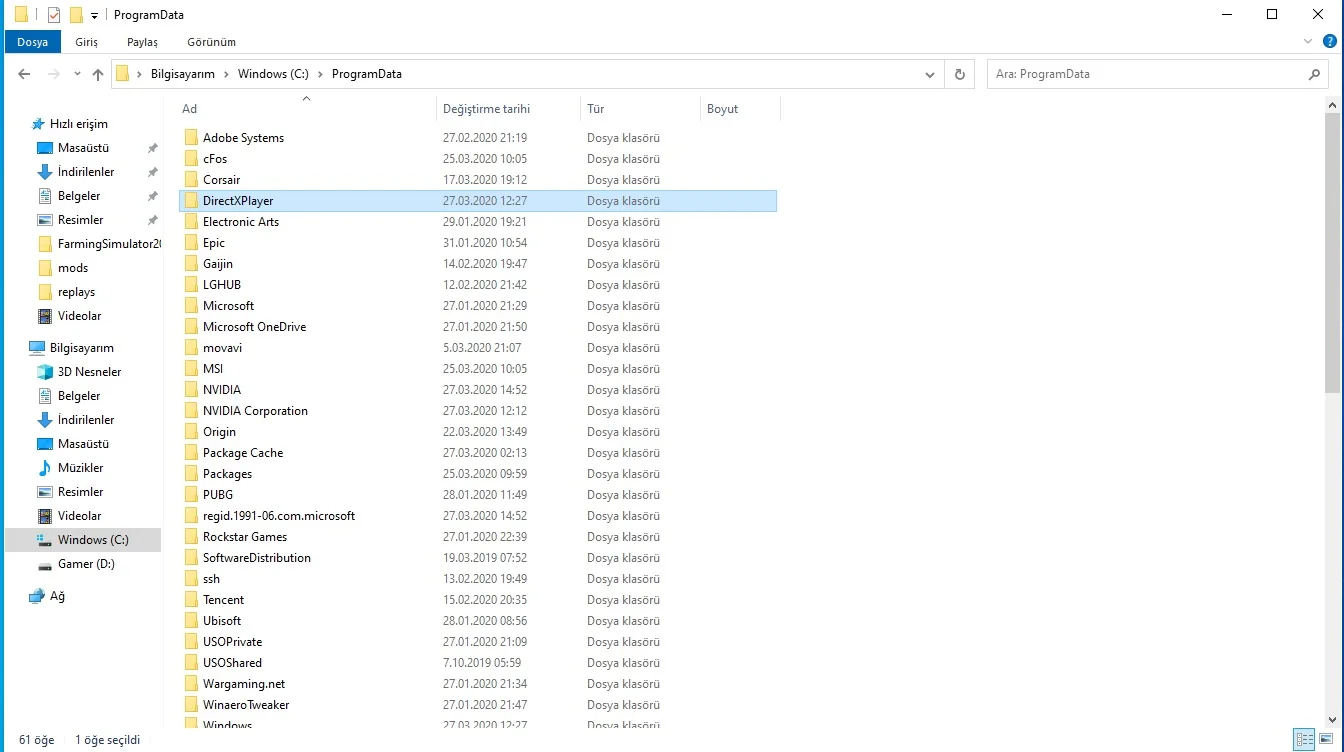Sort by the Değiştirme tarihi column header
Viewport: 1344px width, 752px height.
(x=509, y=109)
